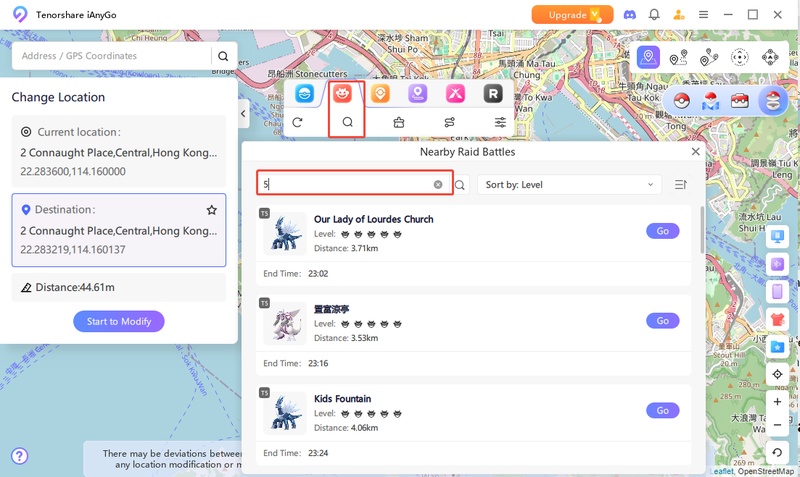Click the route icon in game toolbar
Screen dimensions: 800x477
click(x=449, y=122)
